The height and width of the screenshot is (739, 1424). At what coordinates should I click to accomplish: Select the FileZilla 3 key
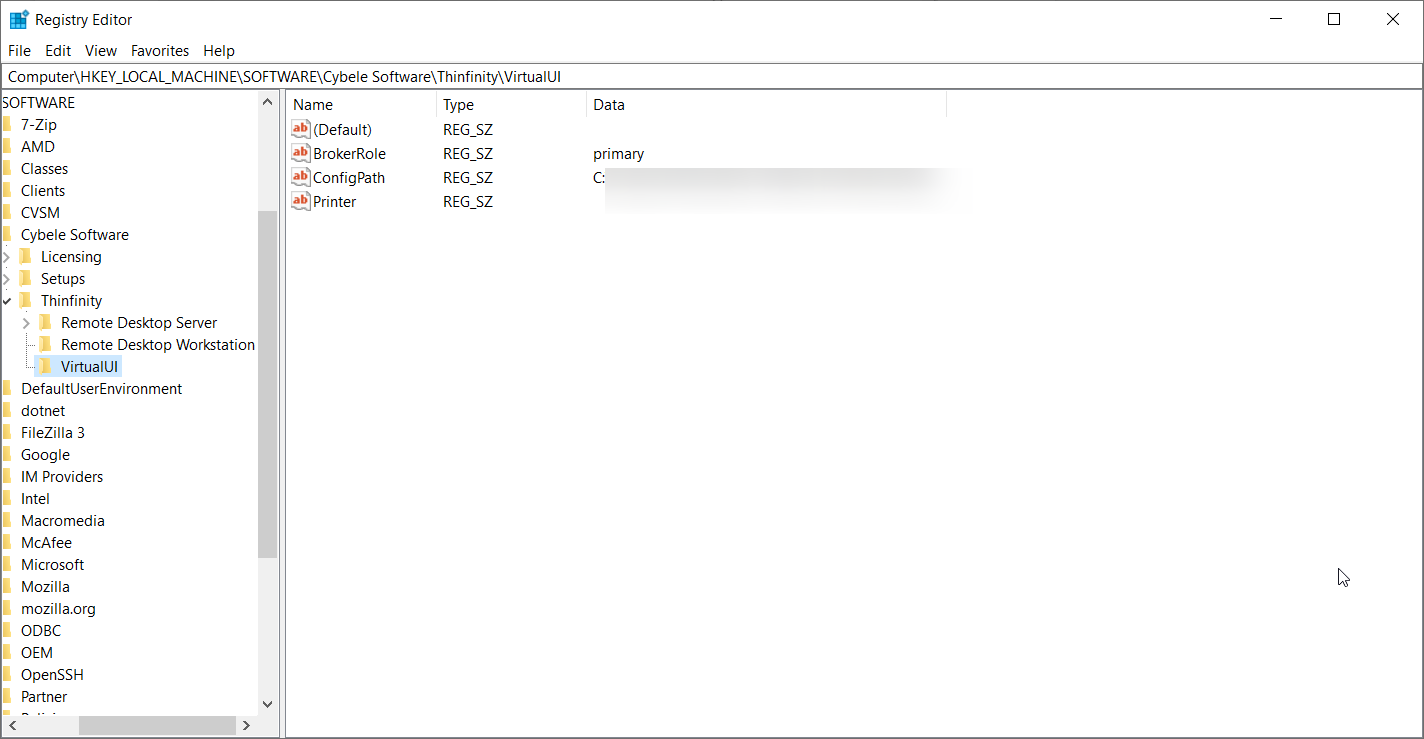(53, 432)
